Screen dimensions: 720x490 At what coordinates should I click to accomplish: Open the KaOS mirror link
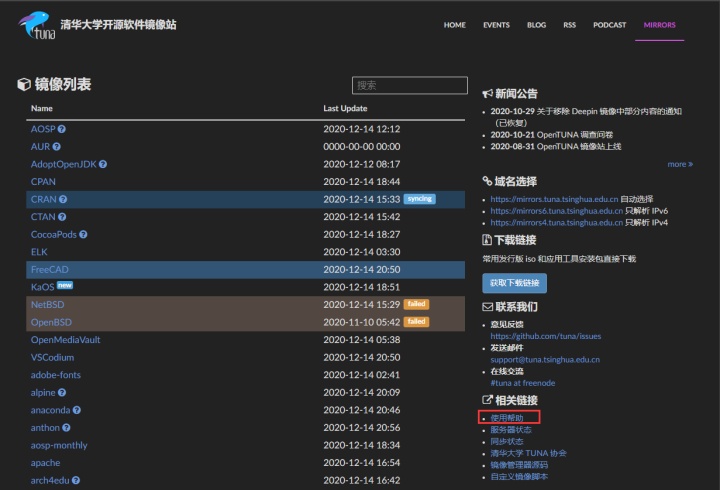point(43,287)
